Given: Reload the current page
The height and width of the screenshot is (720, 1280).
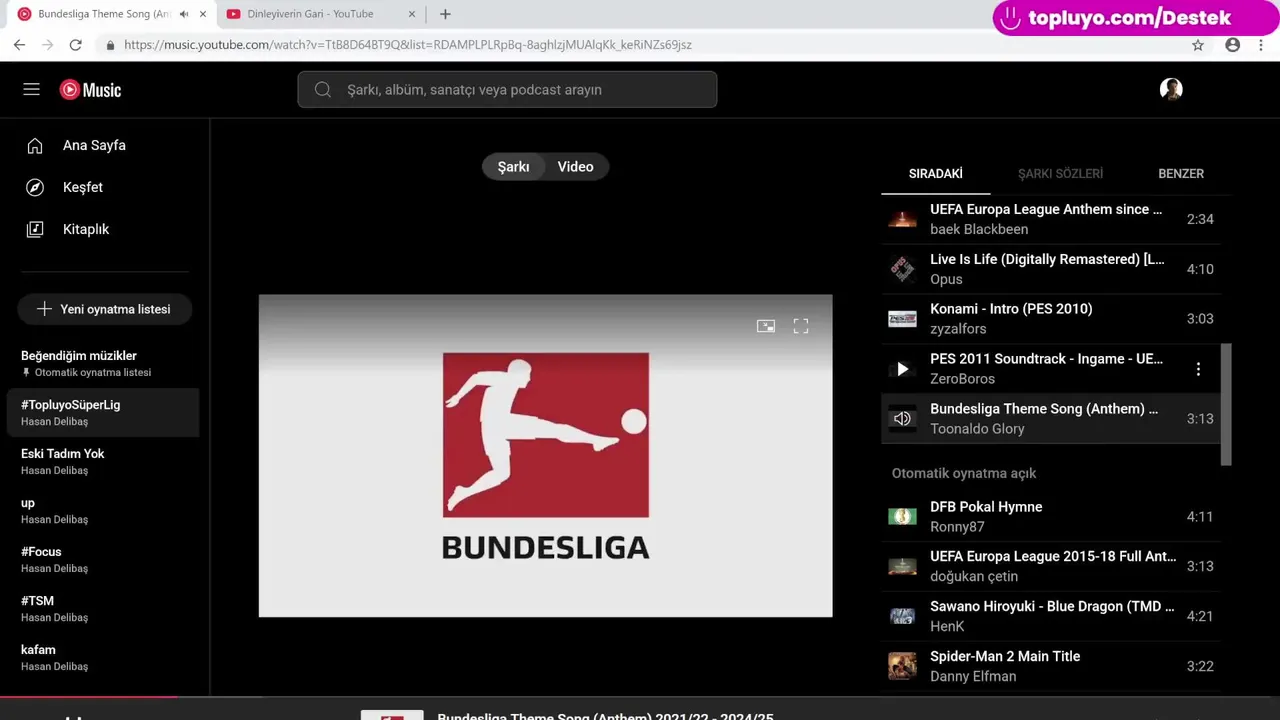Looking at the screenshot, I should tap(75, 45).
